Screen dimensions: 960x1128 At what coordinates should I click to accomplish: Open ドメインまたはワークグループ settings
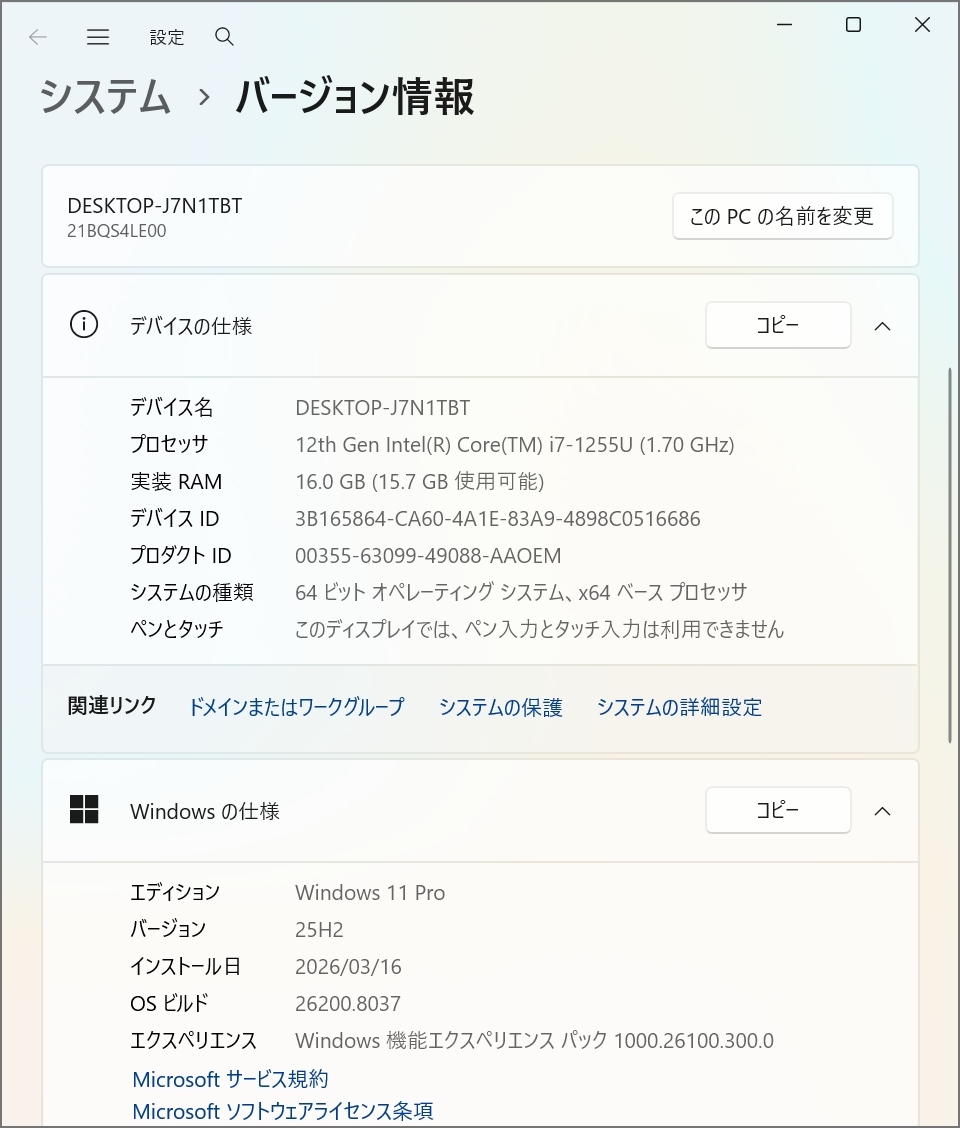coord(295,707)
